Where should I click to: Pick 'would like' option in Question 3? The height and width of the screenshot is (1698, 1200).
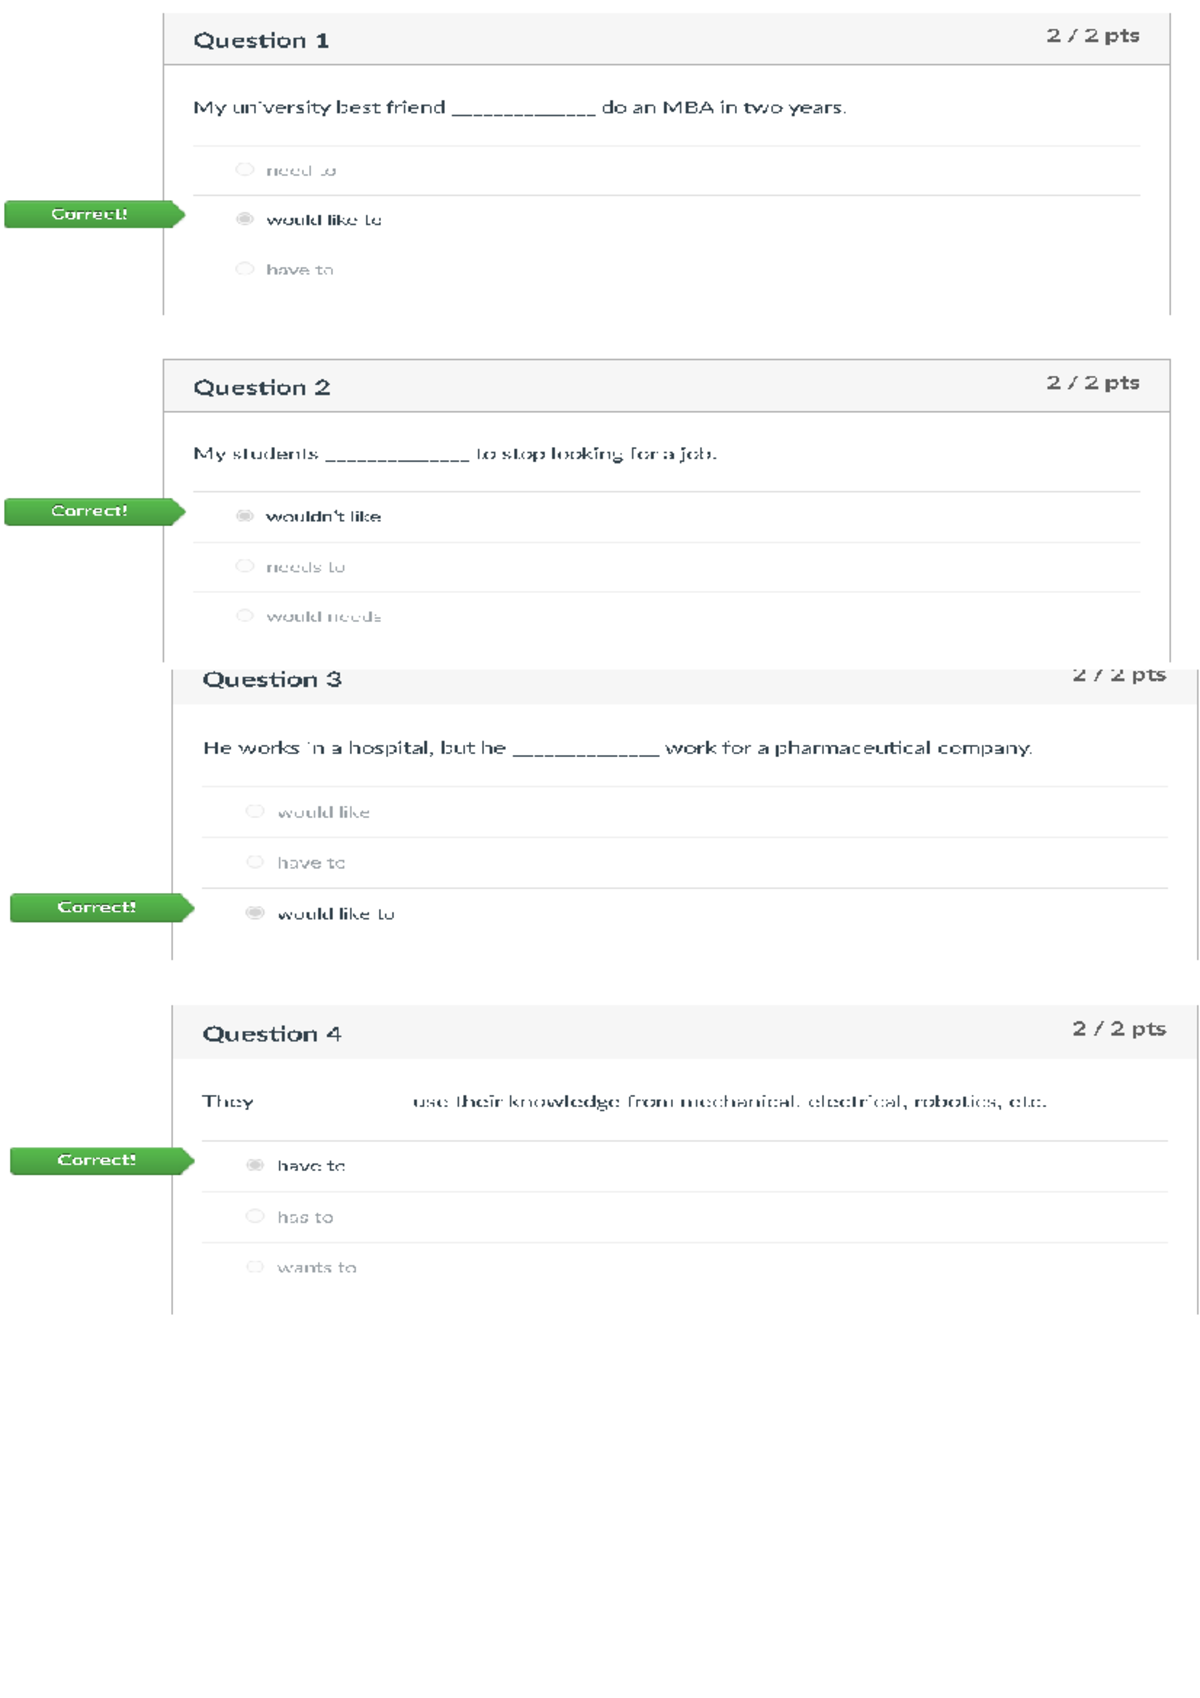255,812
